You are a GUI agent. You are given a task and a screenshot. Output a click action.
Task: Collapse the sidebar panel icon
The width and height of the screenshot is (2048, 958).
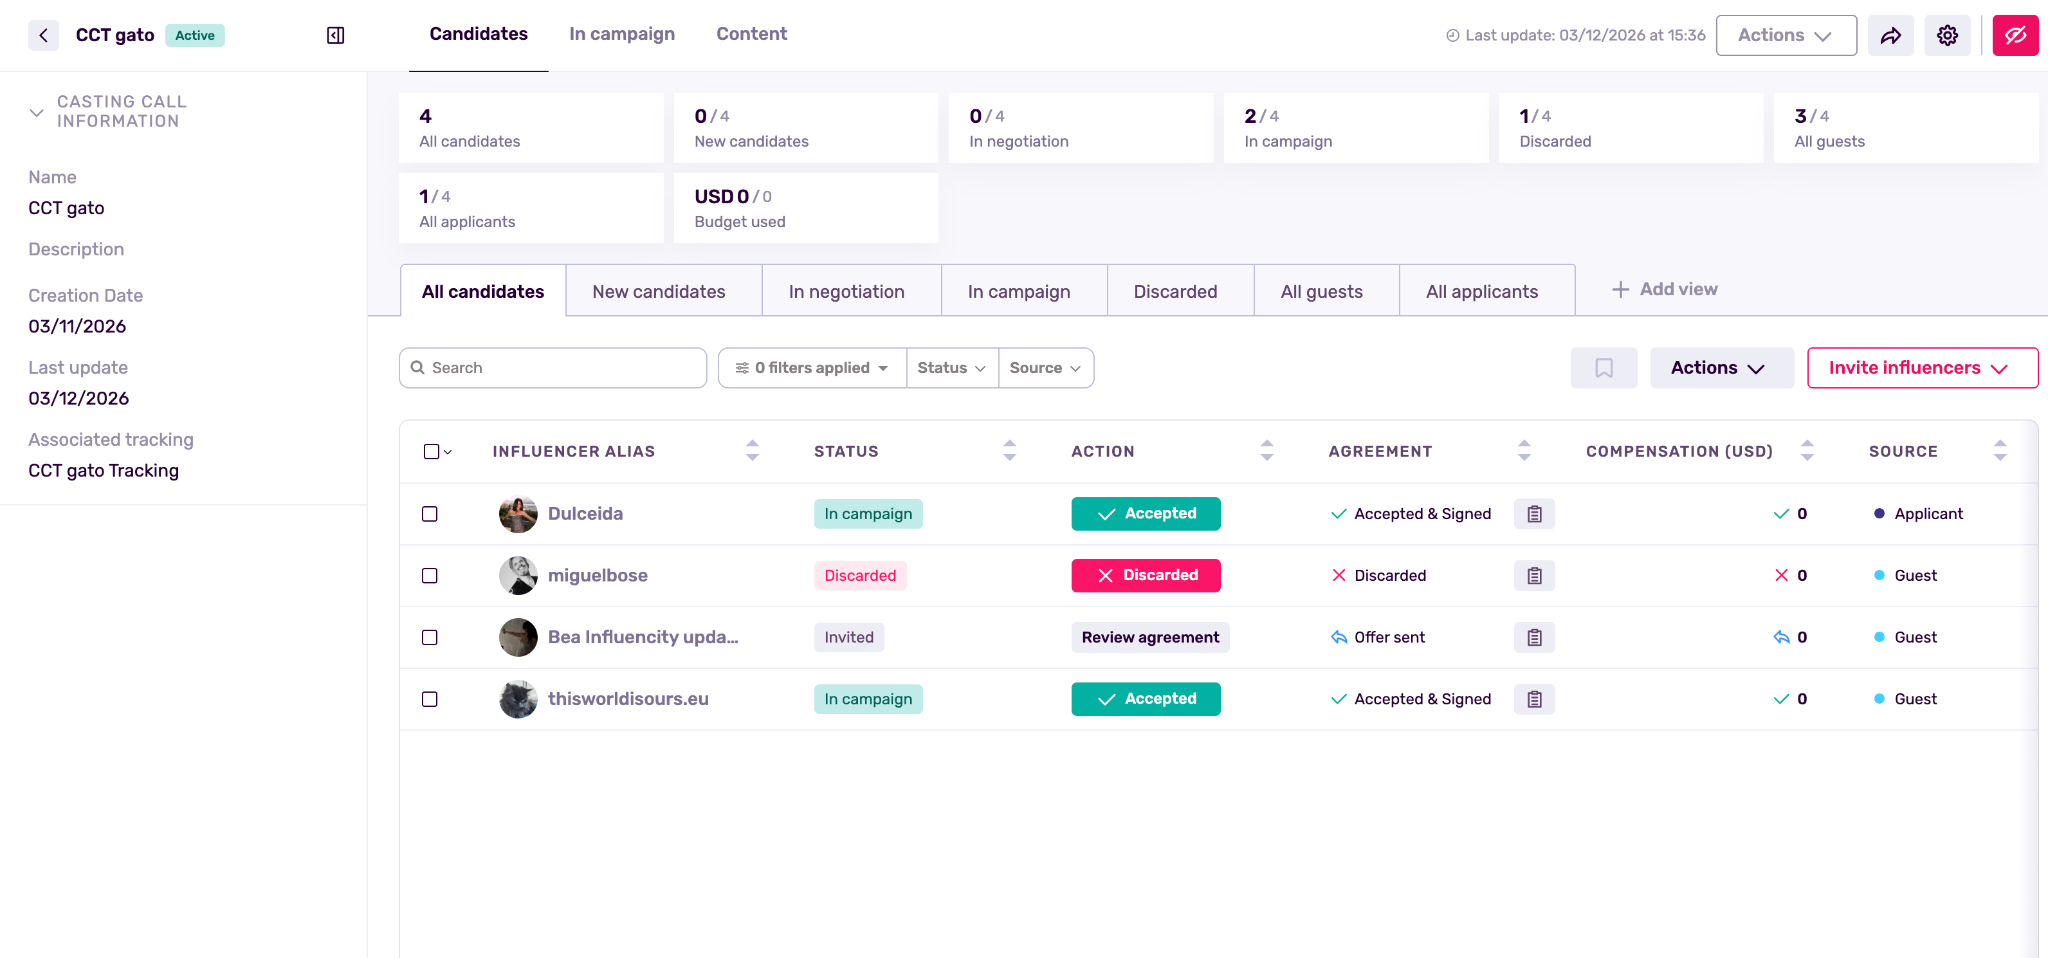click(336, 36)
